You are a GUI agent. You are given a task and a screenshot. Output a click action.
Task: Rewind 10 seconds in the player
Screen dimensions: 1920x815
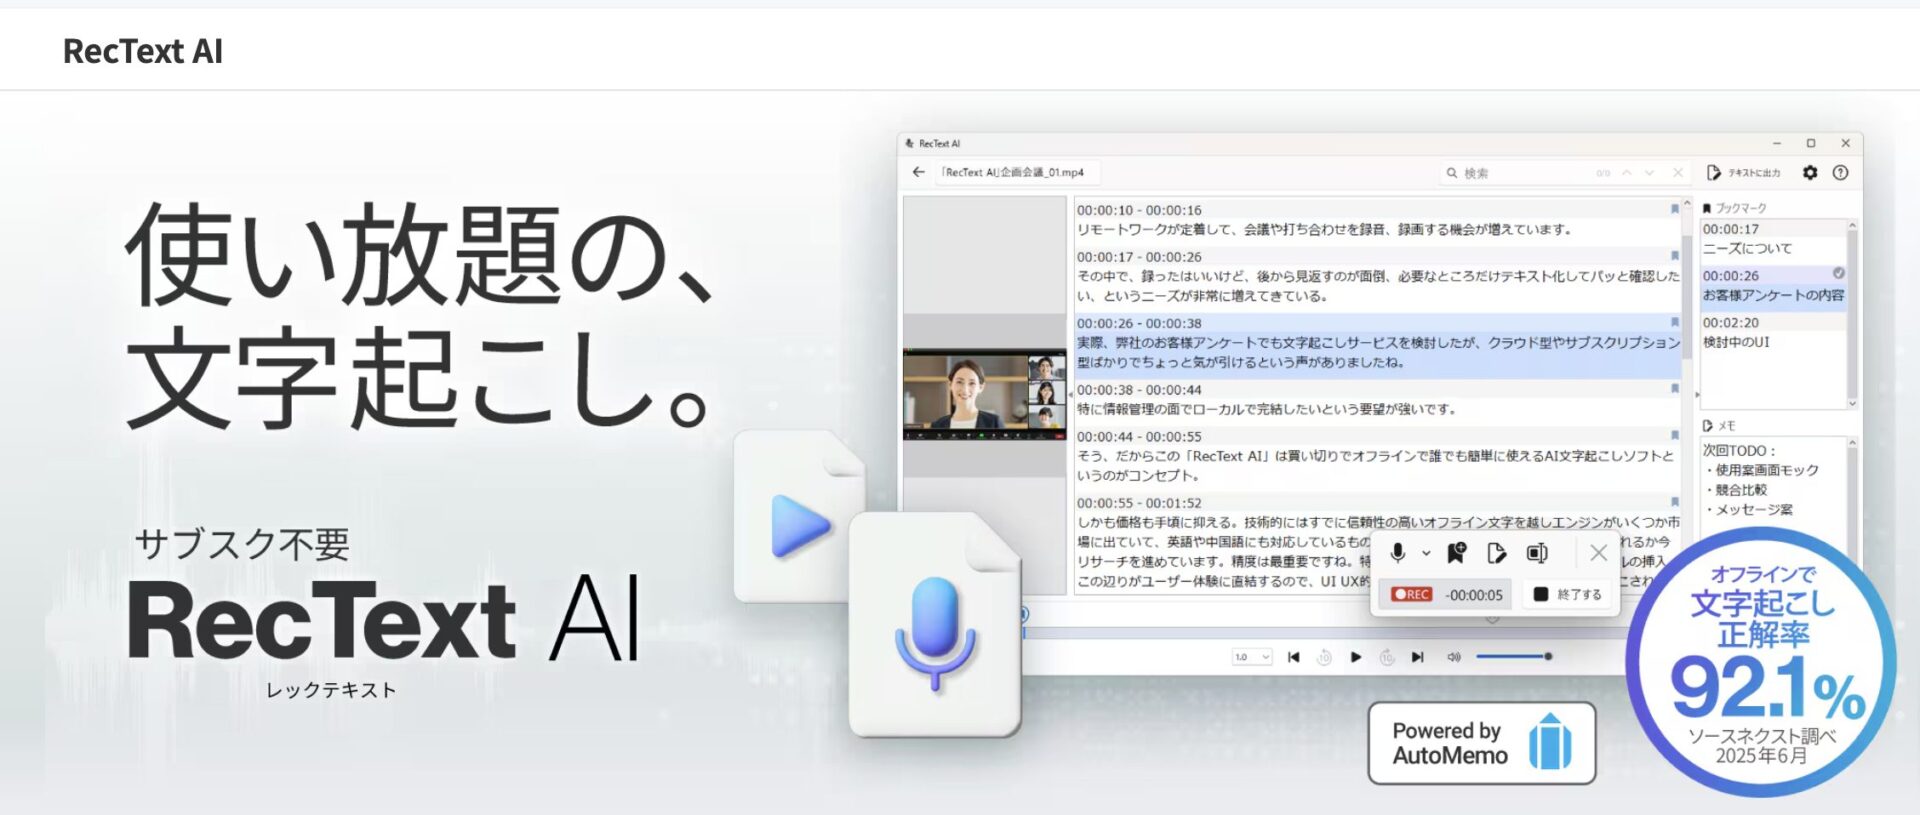pyautogui.click(x=1324, y=657)
